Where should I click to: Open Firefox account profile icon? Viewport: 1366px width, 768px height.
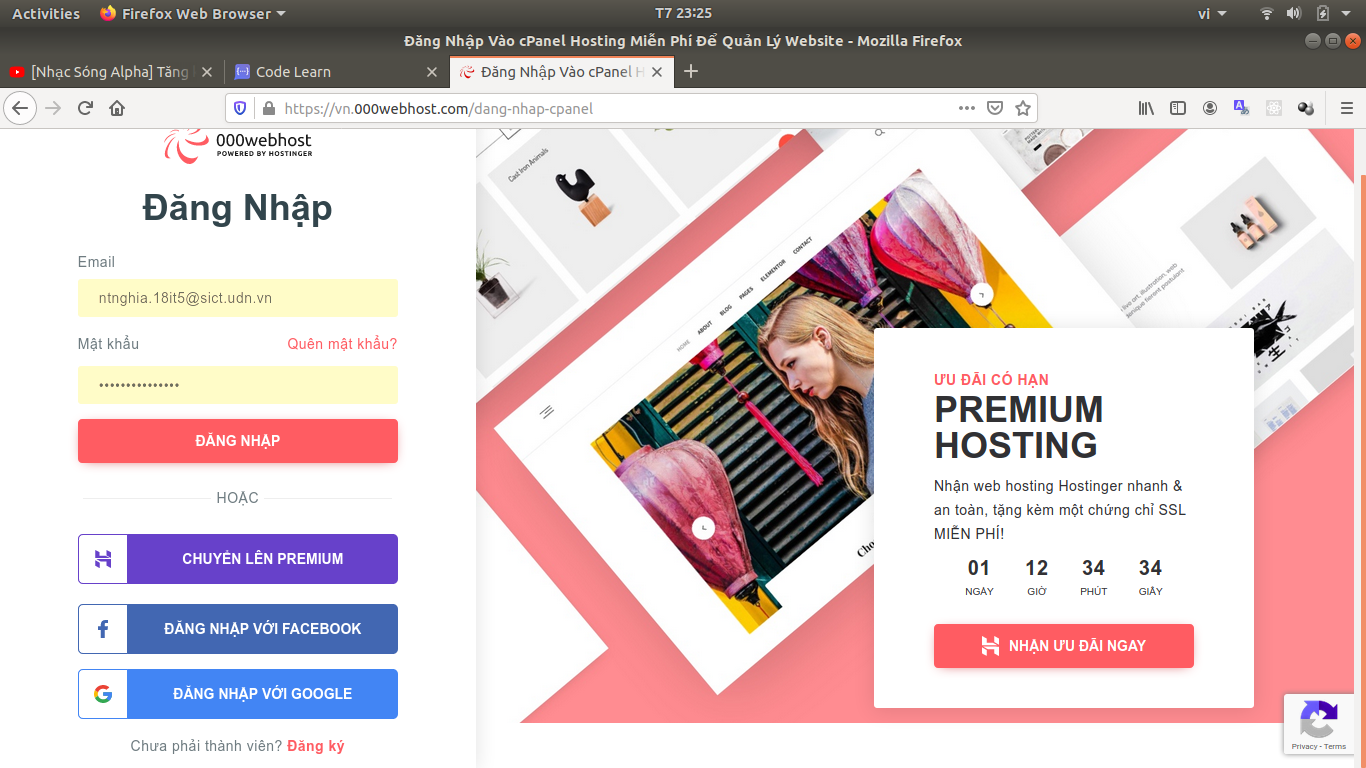click(1210, 108)
